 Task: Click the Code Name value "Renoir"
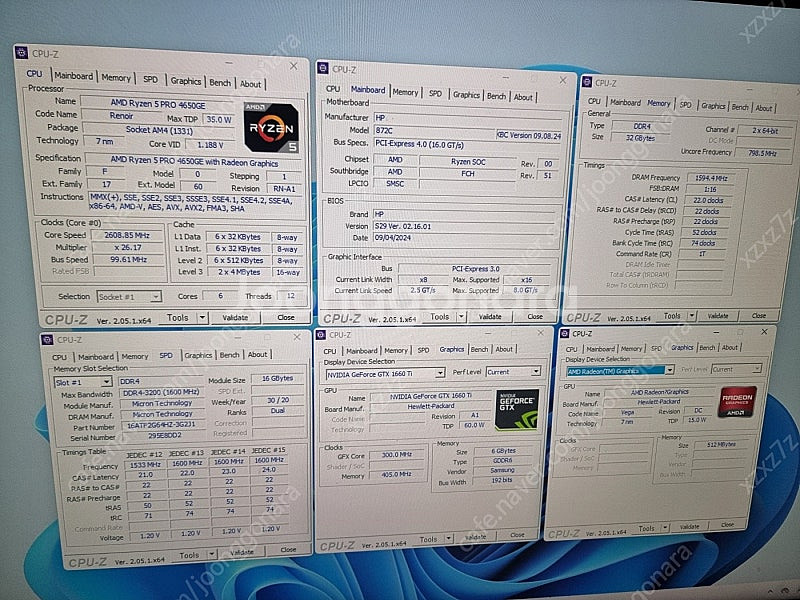121,116
